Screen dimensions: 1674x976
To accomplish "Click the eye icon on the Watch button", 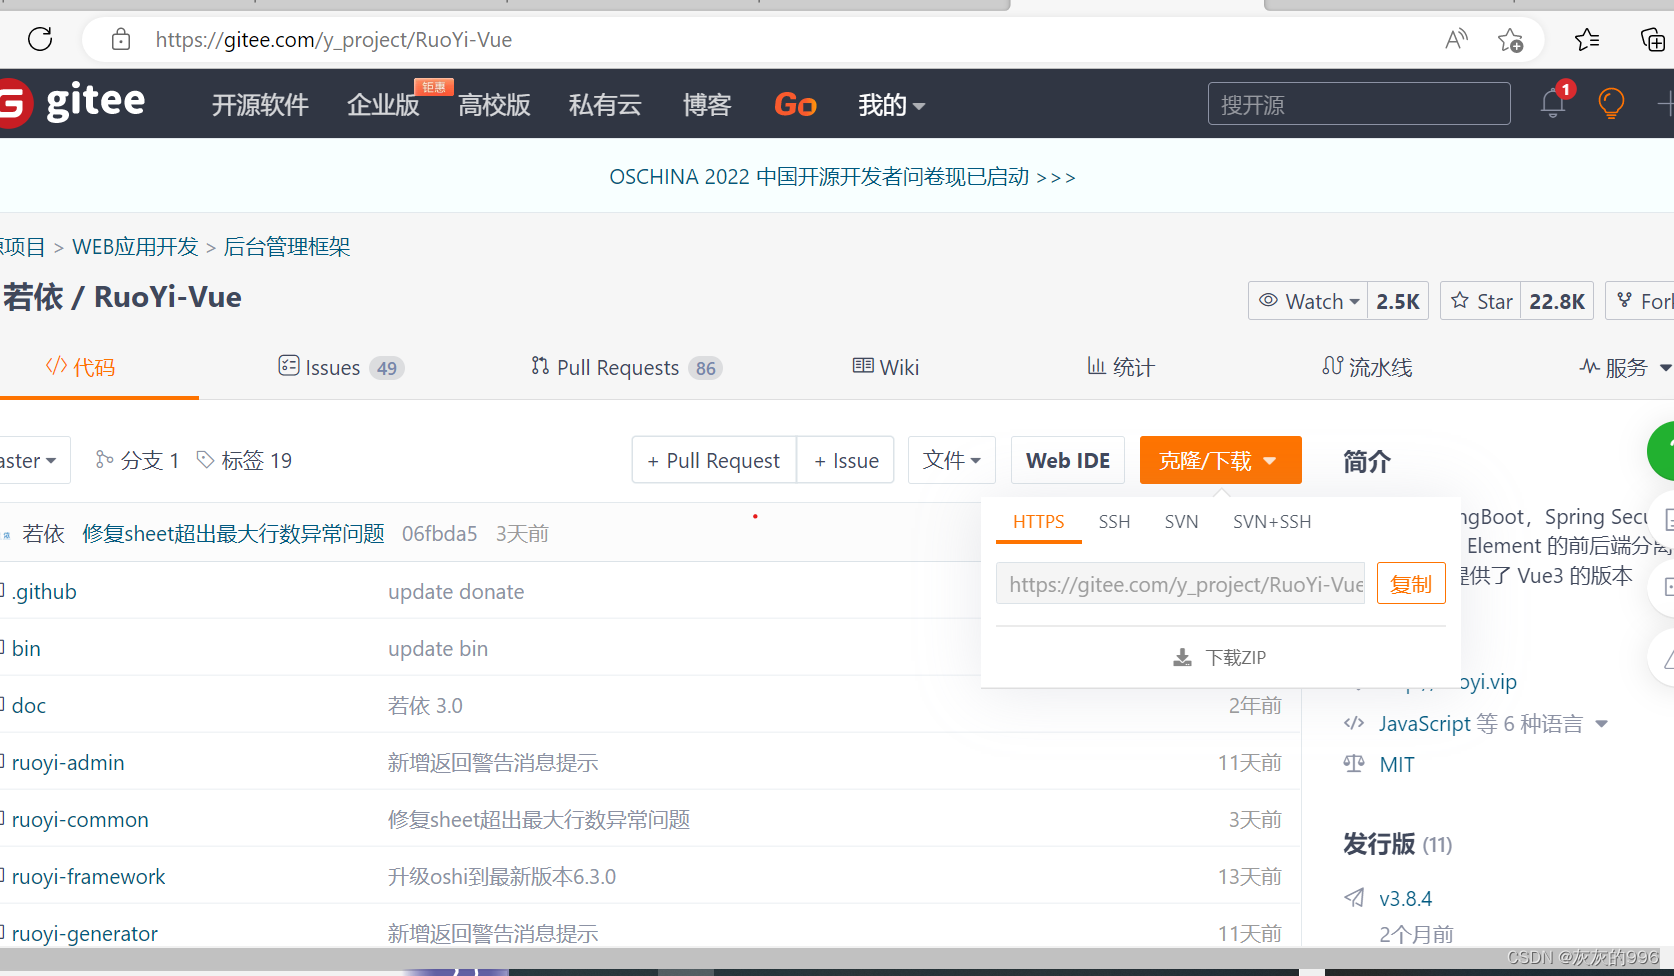I will [x=1268, y=301].
